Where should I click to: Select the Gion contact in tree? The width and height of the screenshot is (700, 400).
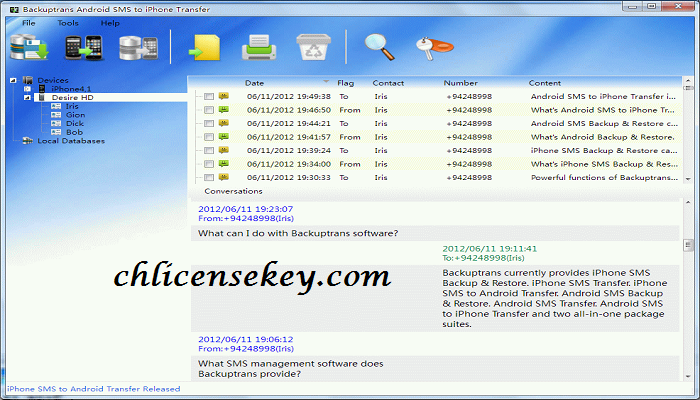pos(75,115)
